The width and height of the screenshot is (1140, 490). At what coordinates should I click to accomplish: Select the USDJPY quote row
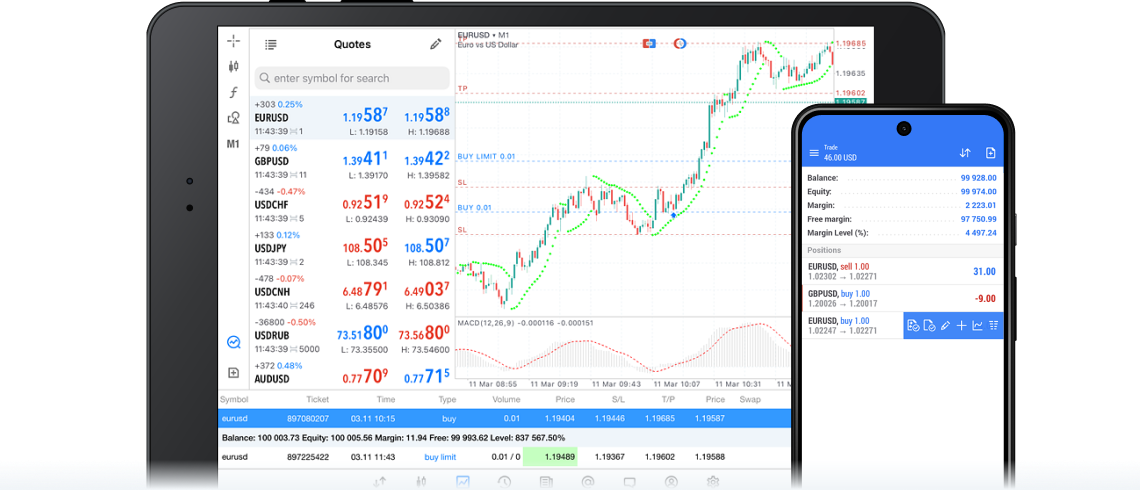pyautogui.click(x=352, y=249)
